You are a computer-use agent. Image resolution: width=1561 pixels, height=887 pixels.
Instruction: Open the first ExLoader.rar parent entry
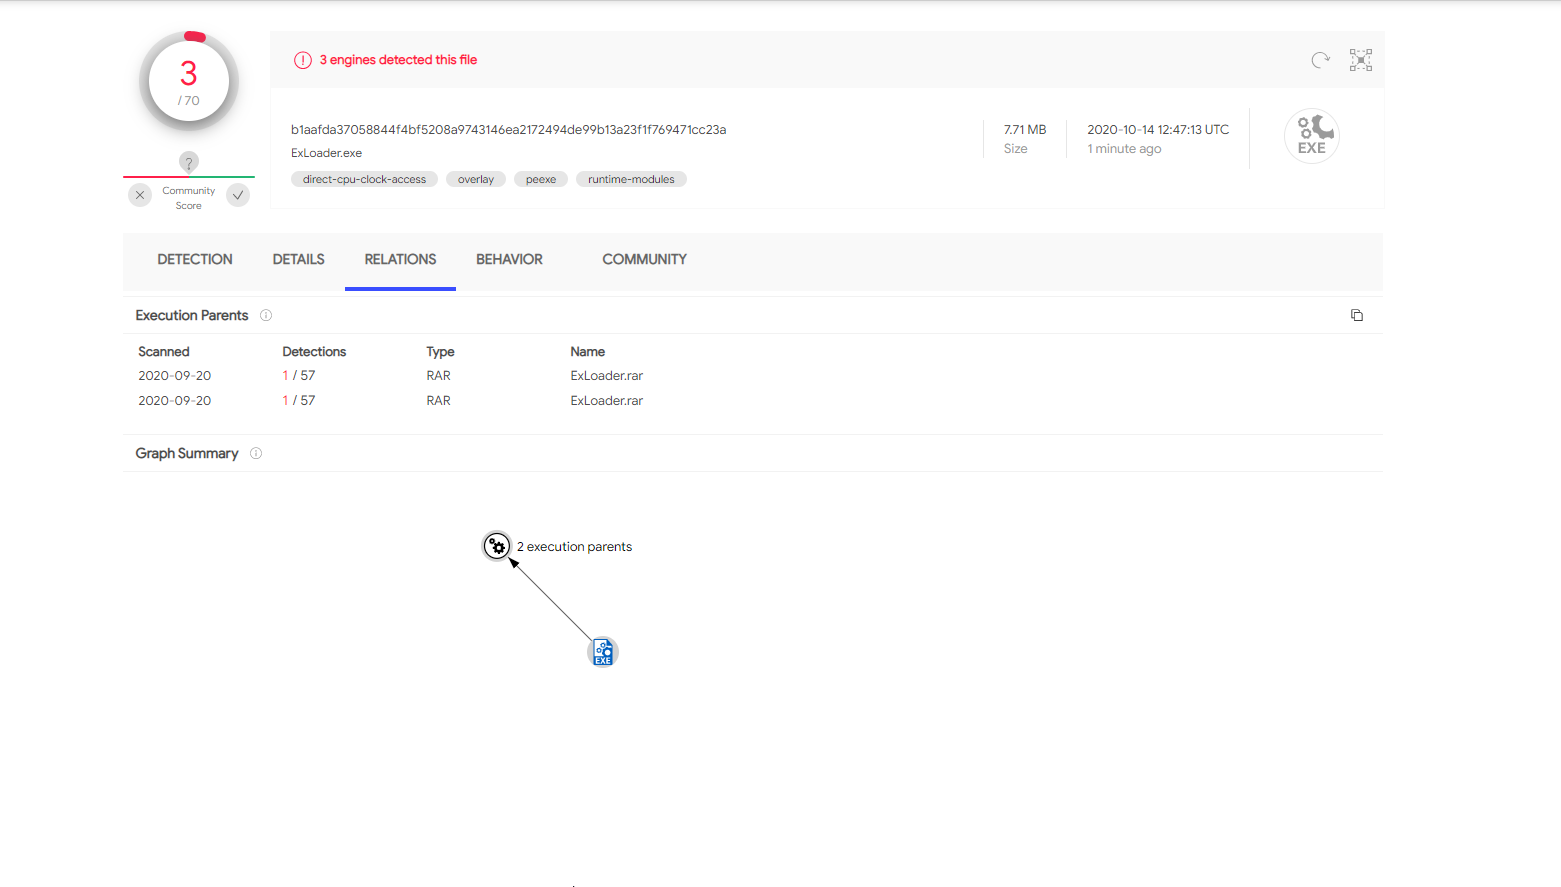tap(606, 376)
